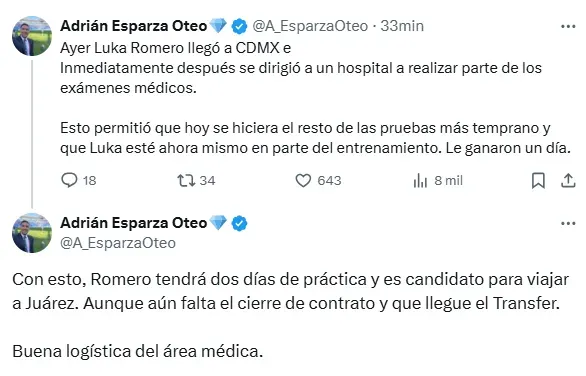The image size is (586, 376).
Task: Like the first tweet with the heart icon
Action: click(303, 181)
